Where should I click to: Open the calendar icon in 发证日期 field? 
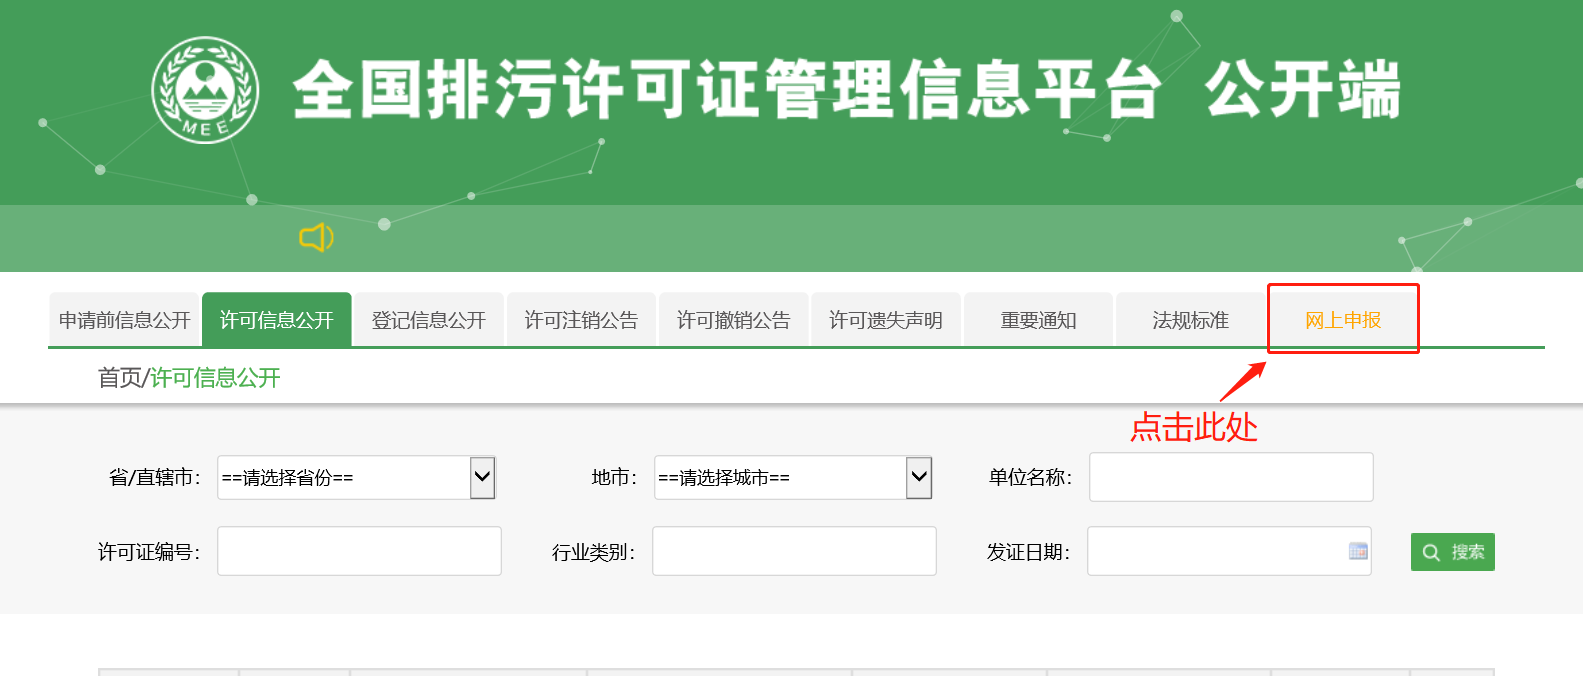click(x=1358, y=551)
